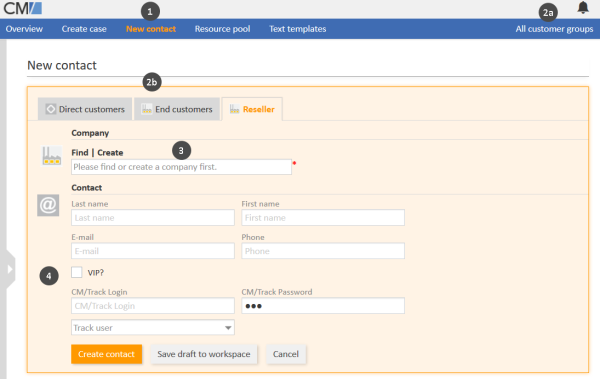The height and width of the screenshot is (379, 600).
Task: Click Save draft to workspace
Action: [204, 354]
